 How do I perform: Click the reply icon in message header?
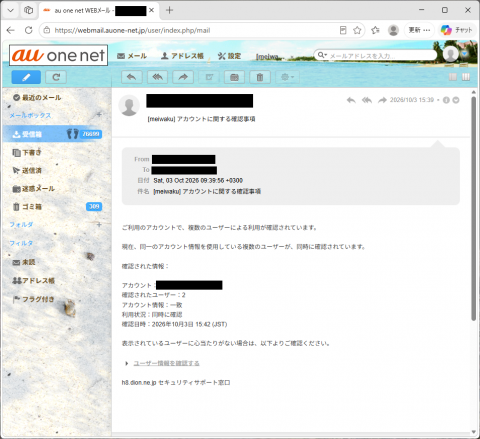click(351, 100)
